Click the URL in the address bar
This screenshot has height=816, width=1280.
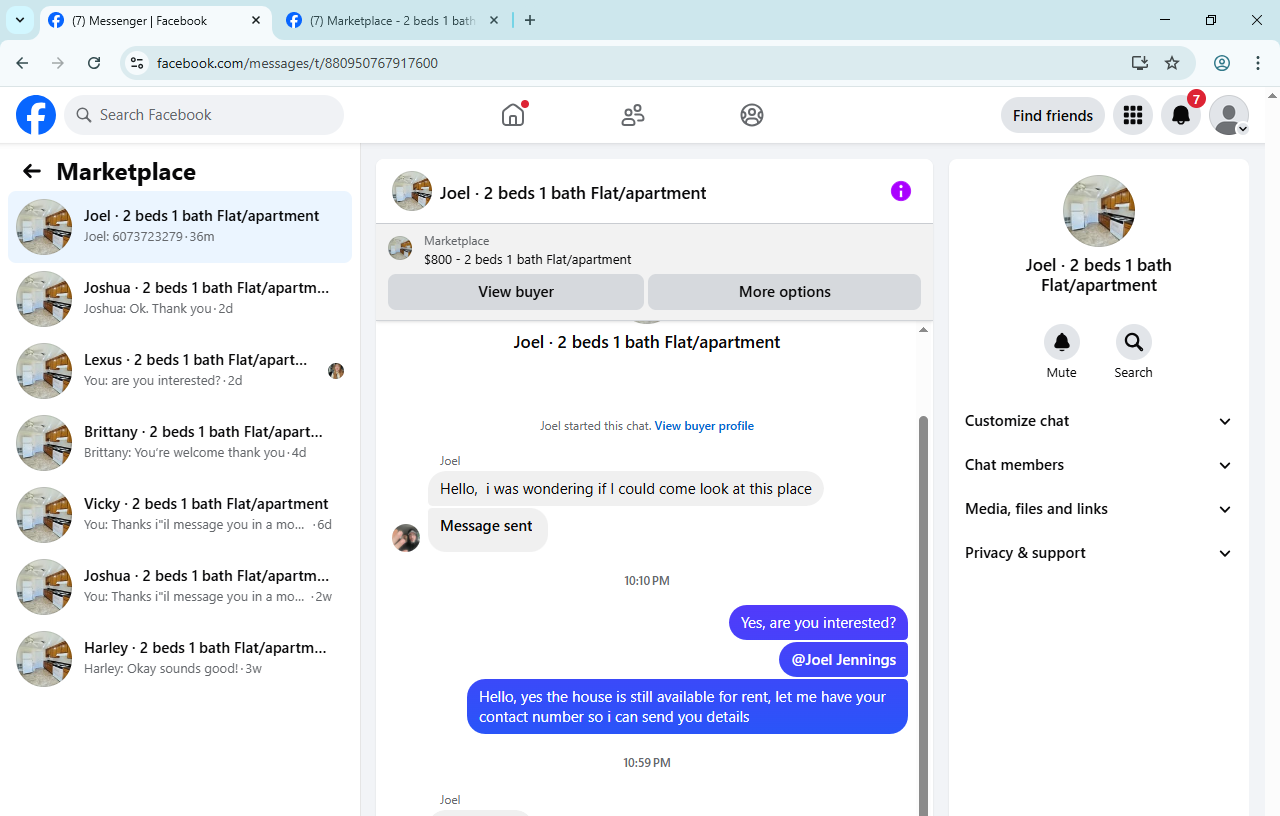(297, 63)
